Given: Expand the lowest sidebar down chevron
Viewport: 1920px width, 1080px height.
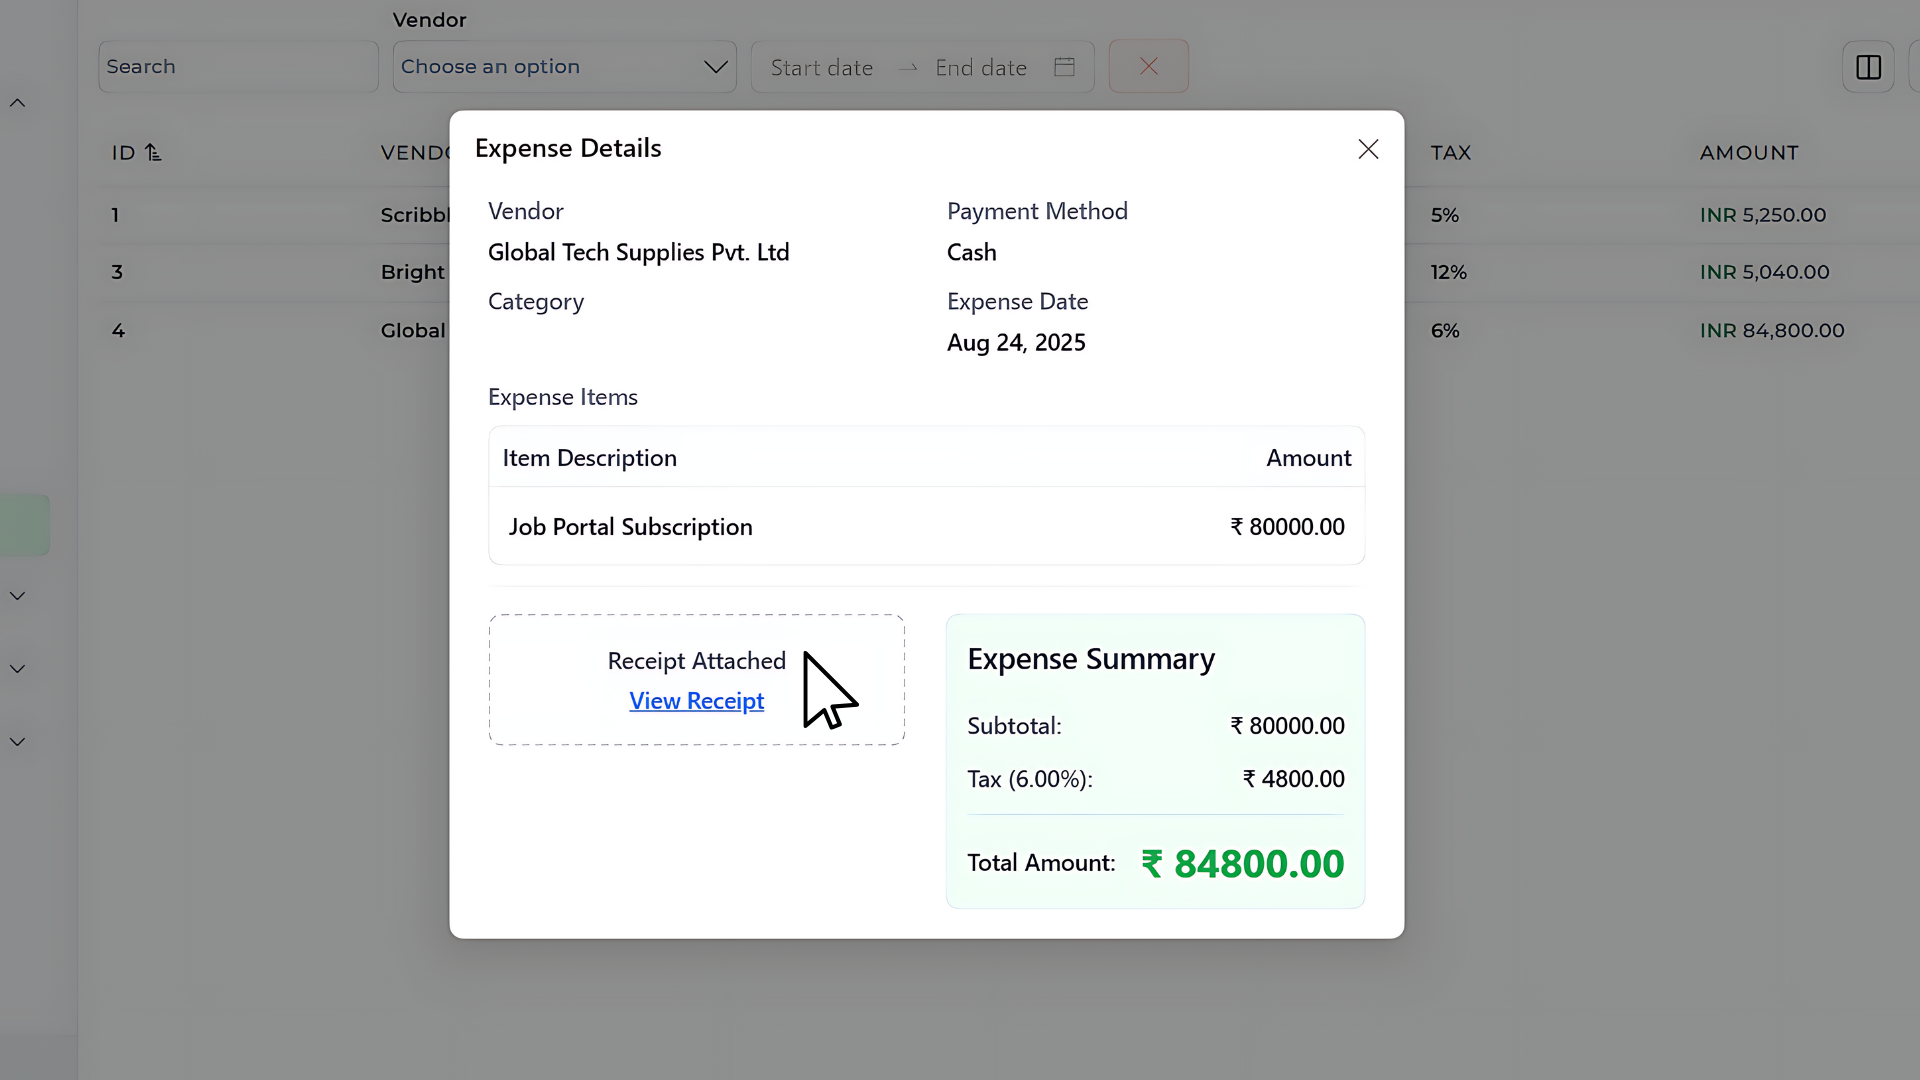Looking at the screenshot, I should point(17,742).
